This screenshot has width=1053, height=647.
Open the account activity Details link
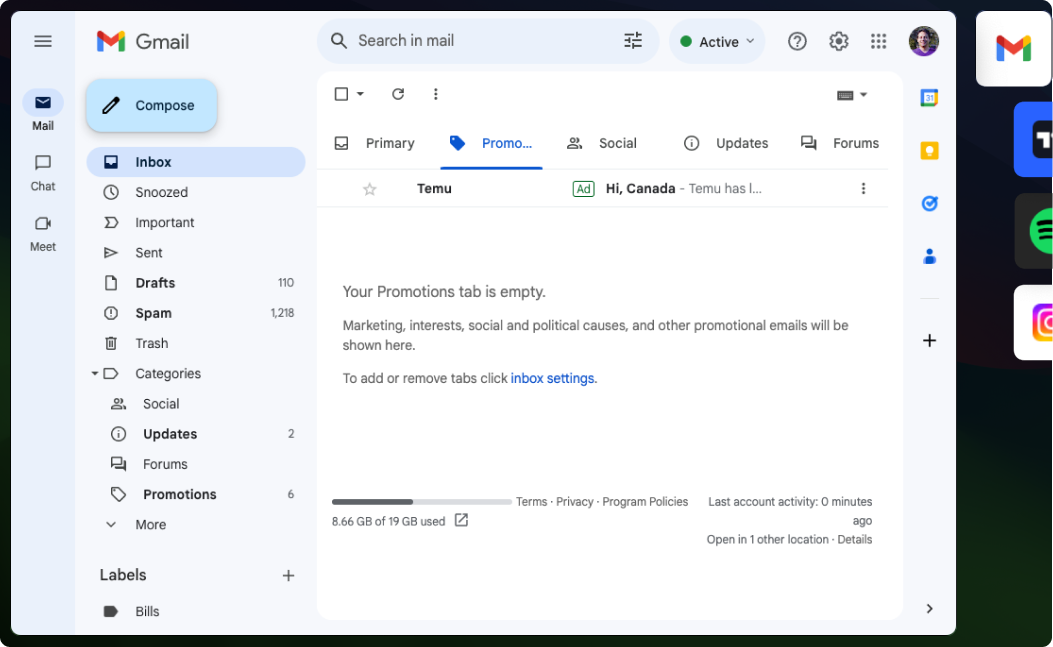pyautogui.click(x=854, y=540)
